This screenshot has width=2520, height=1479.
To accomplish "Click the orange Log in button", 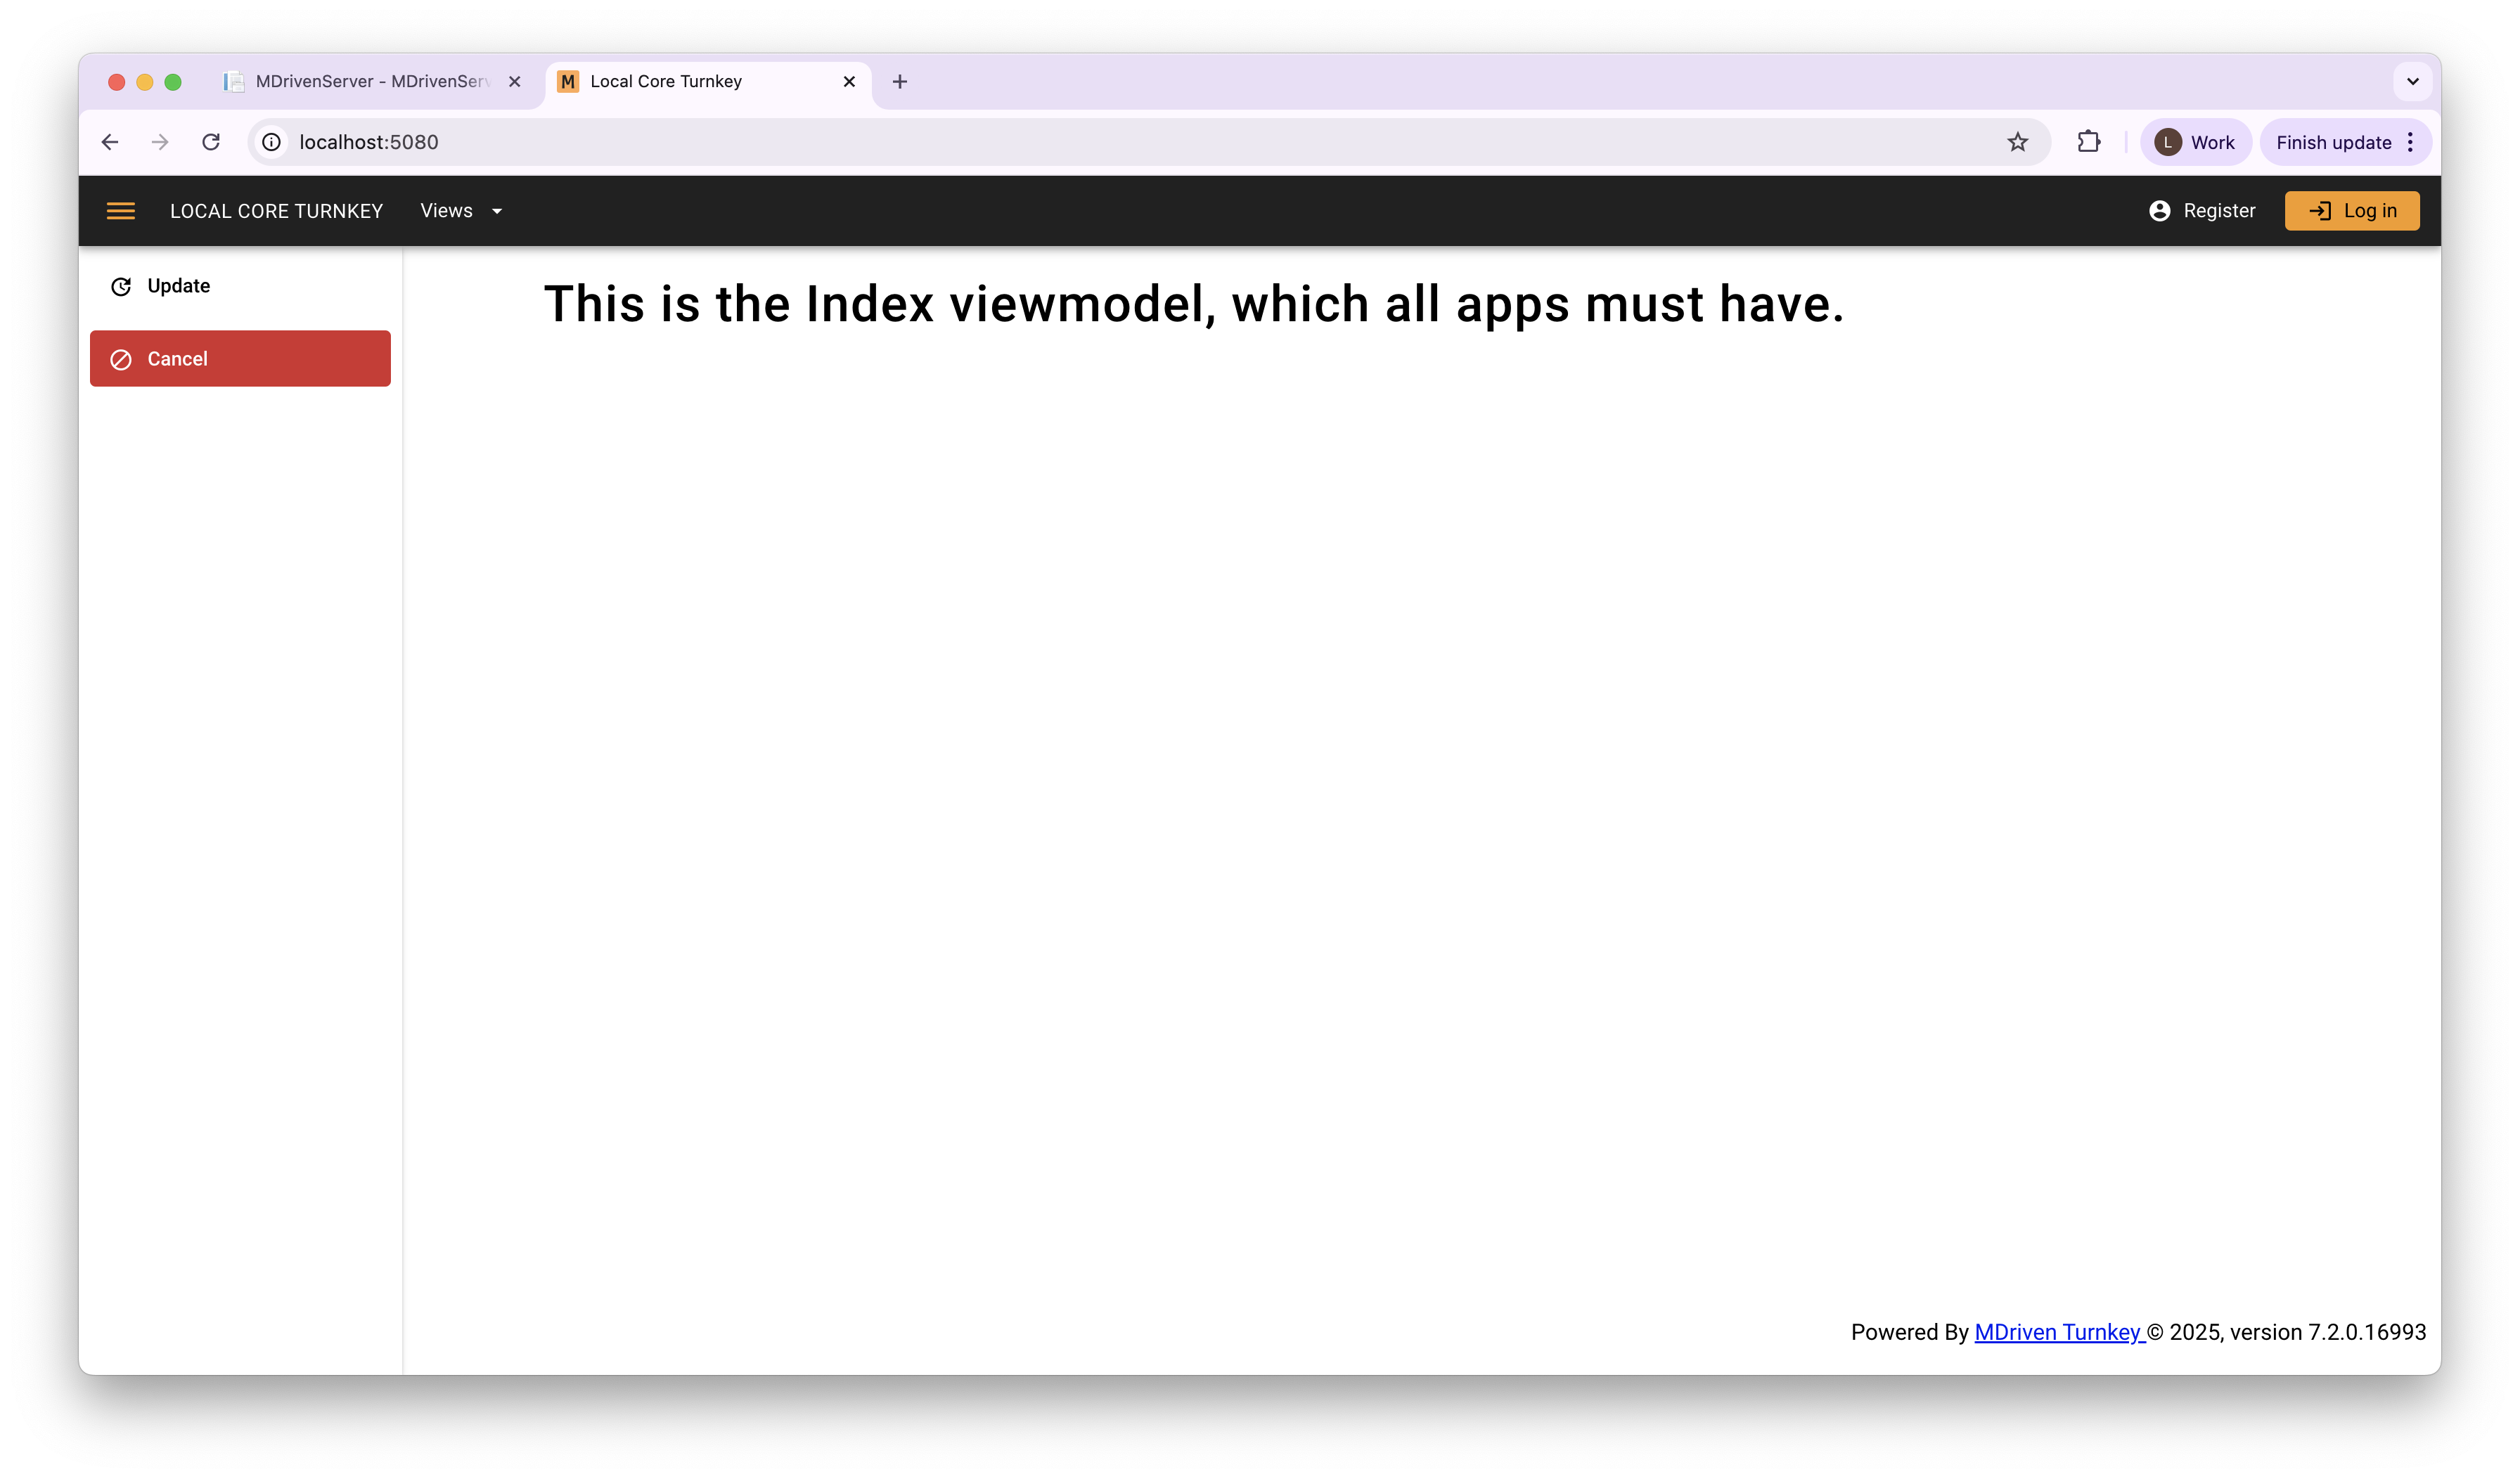I will coord(2351,211).
